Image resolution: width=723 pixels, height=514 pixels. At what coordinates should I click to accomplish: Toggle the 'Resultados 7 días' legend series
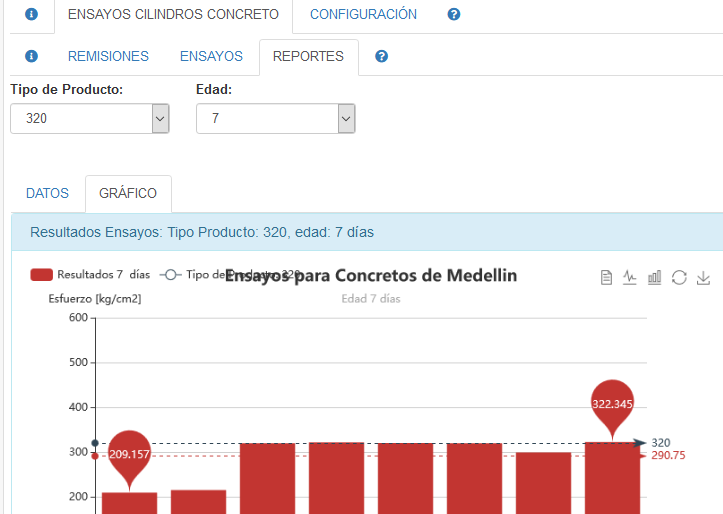click(x=90, y=274)
